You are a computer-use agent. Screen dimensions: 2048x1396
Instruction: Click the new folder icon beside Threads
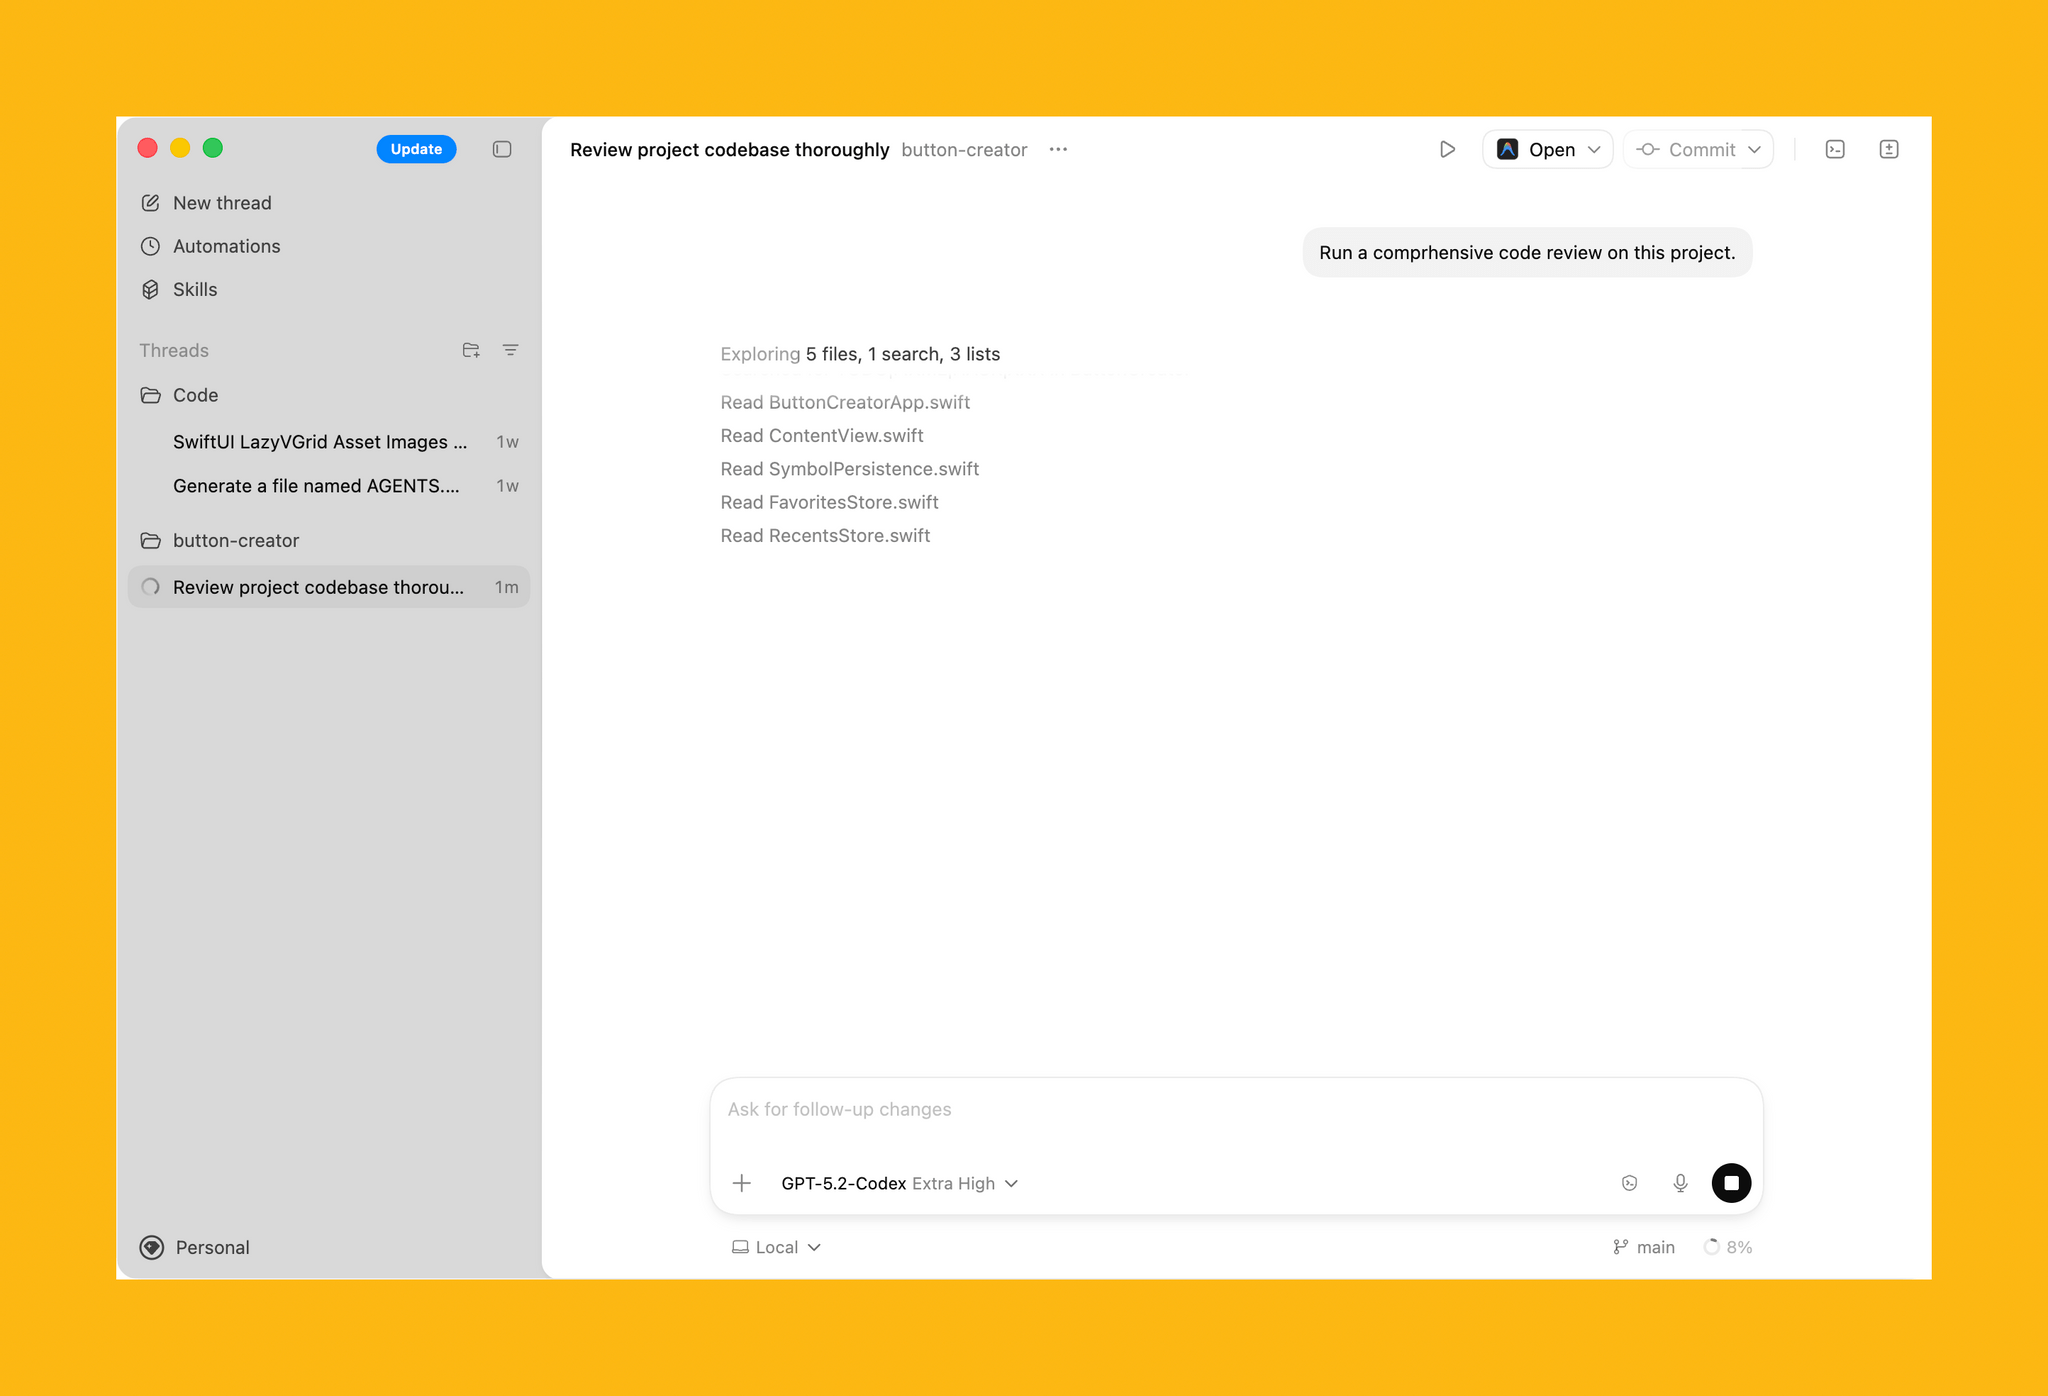pos(471,350)
